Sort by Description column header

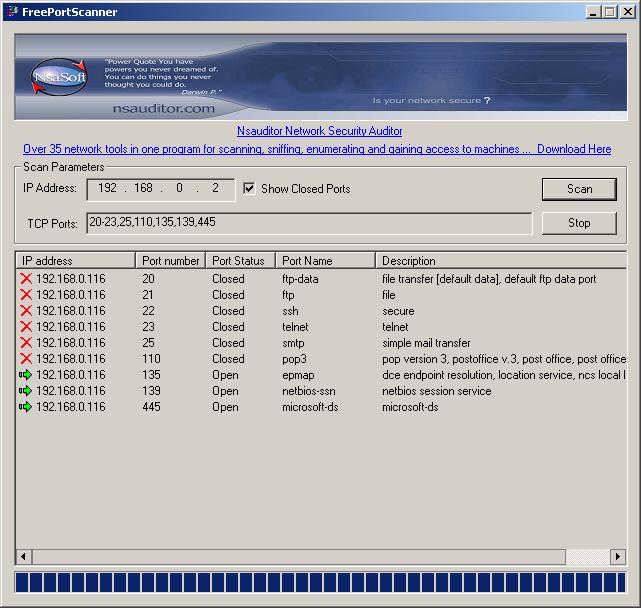point(501,260)
